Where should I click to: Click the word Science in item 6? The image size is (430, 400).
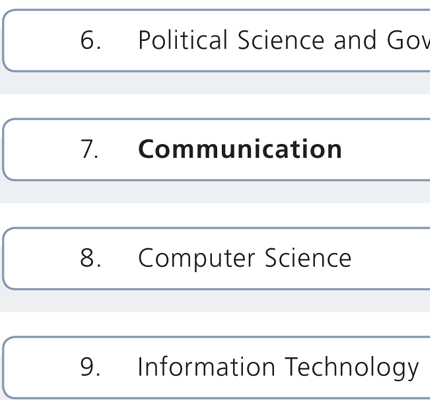[281, 40]
